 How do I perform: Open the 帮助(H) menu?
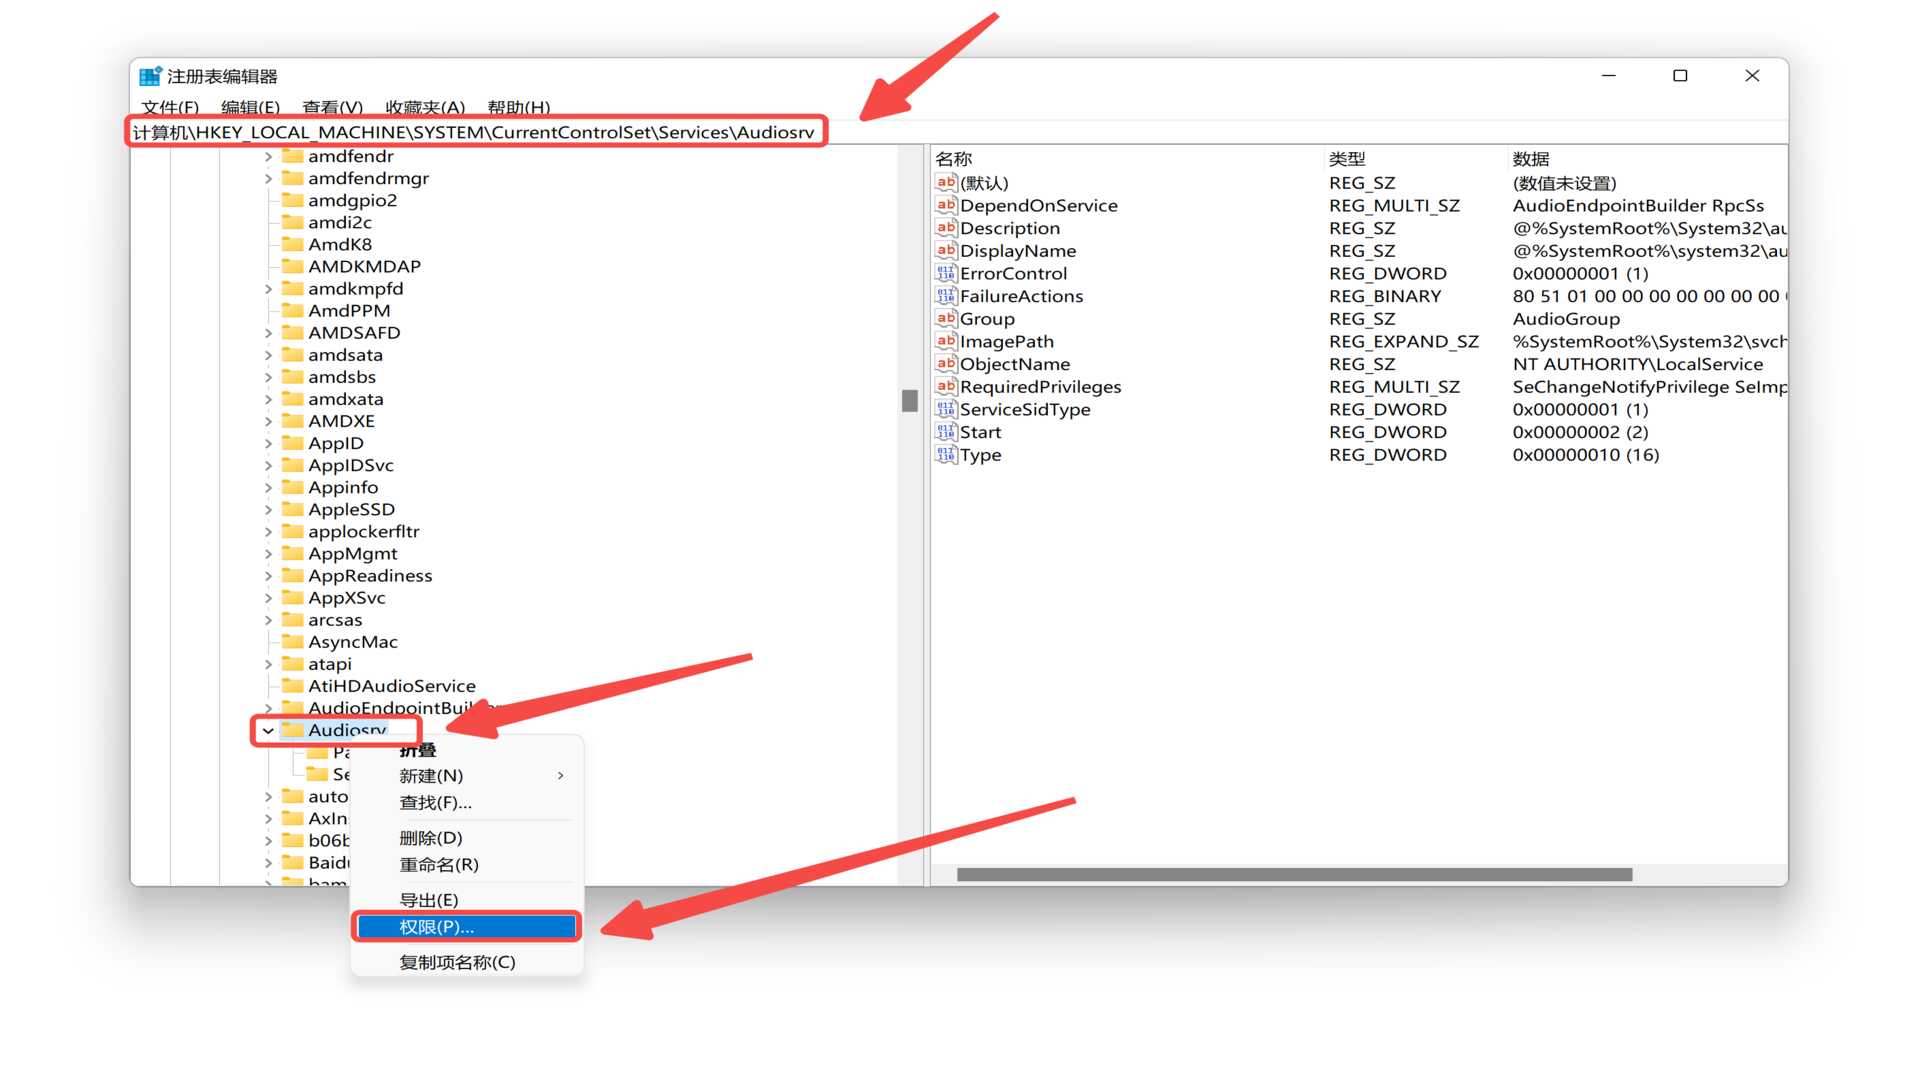pos(518,107)
